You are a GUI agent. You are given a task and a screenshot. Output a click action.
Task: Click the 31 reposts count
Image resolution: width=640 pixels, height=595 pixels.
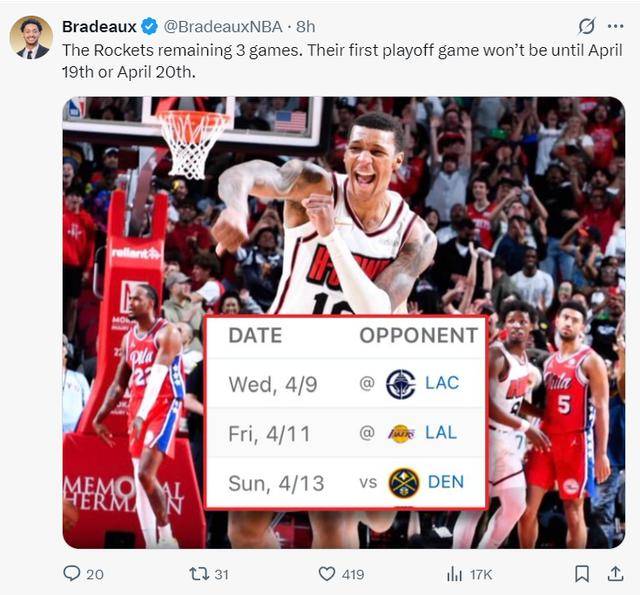tap(222, 575)
